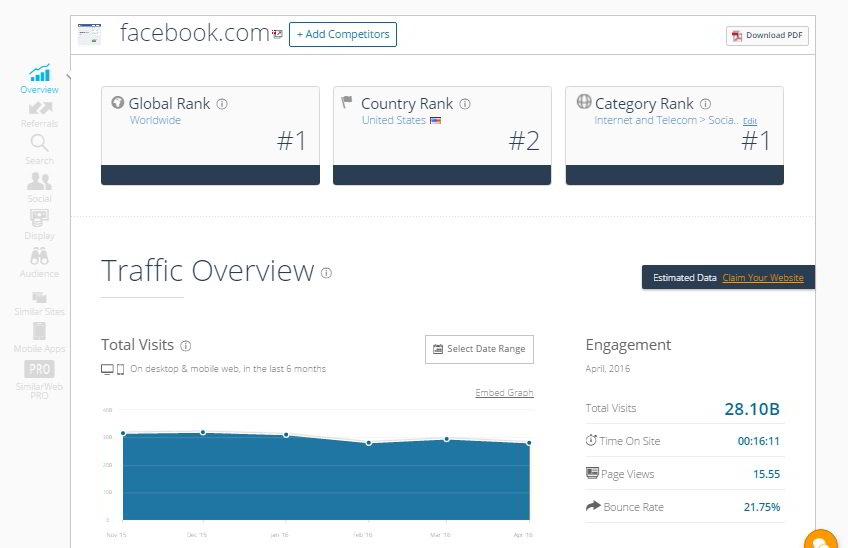Open the Display sidebar section

(x=39, y=224)
